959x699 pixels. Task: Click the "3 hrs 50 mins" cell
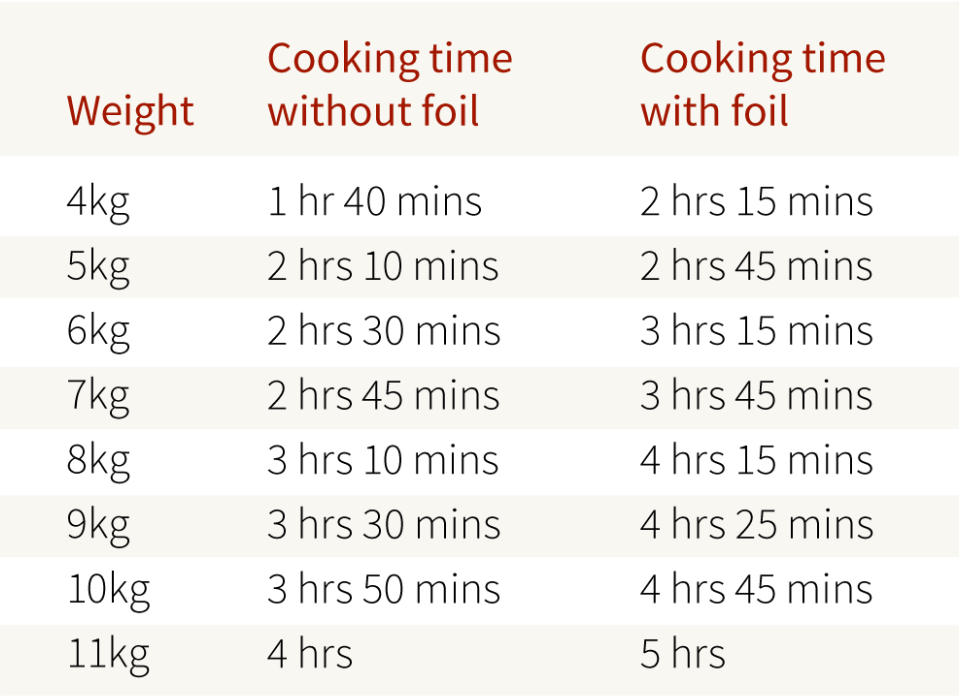point(383,590)
